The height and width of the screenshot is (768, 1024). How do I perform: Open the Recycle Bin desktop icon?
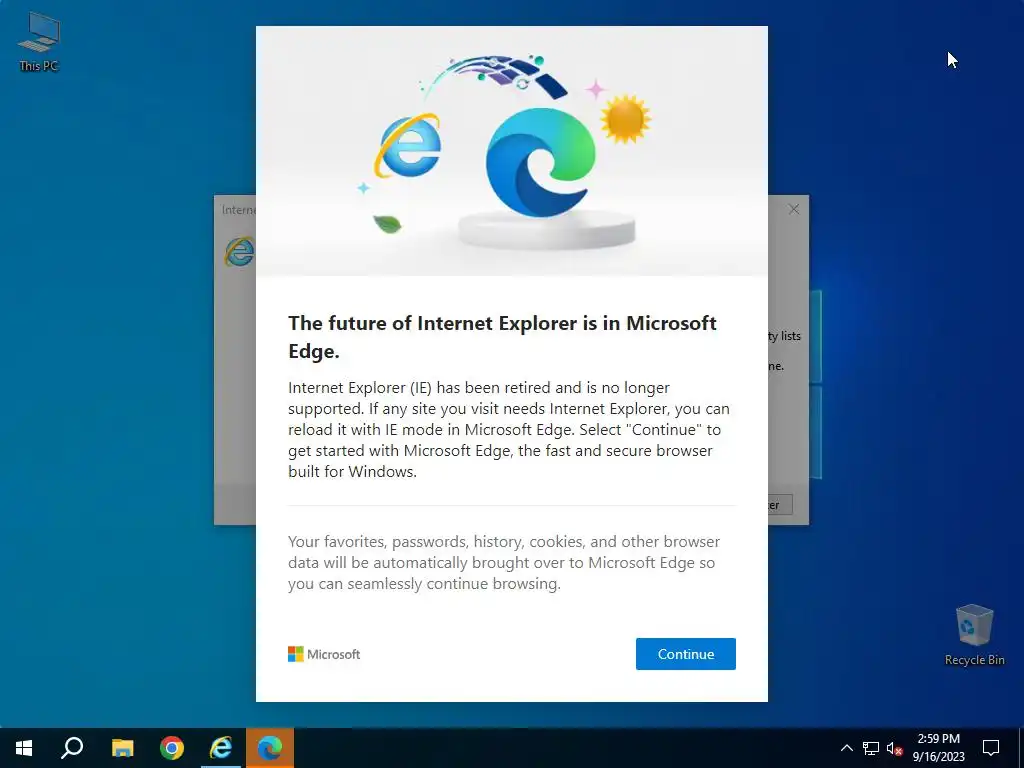974,635
